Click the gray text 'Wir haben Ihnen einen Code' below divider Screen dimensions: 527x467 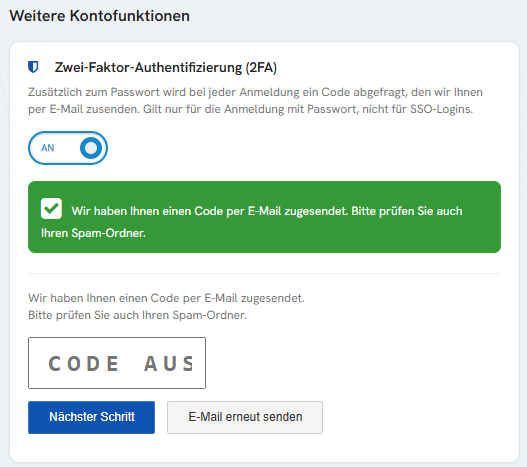166,298
